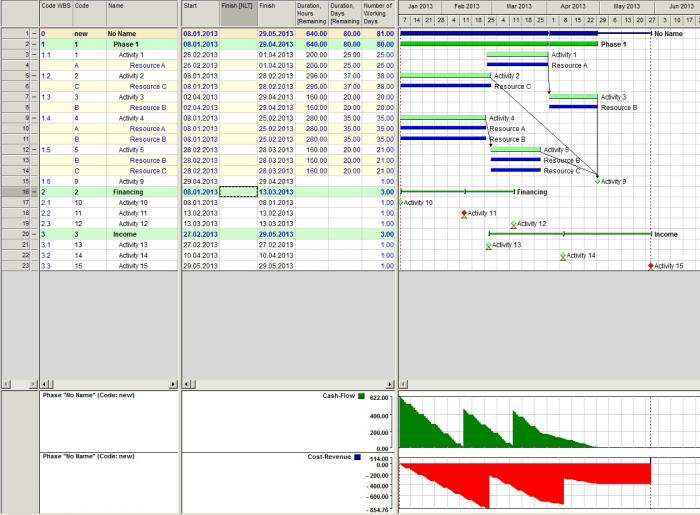The height and width of the screenshot is (515, 700).
Task: Click No Name working days 81.00
Action: click(379, 33)
